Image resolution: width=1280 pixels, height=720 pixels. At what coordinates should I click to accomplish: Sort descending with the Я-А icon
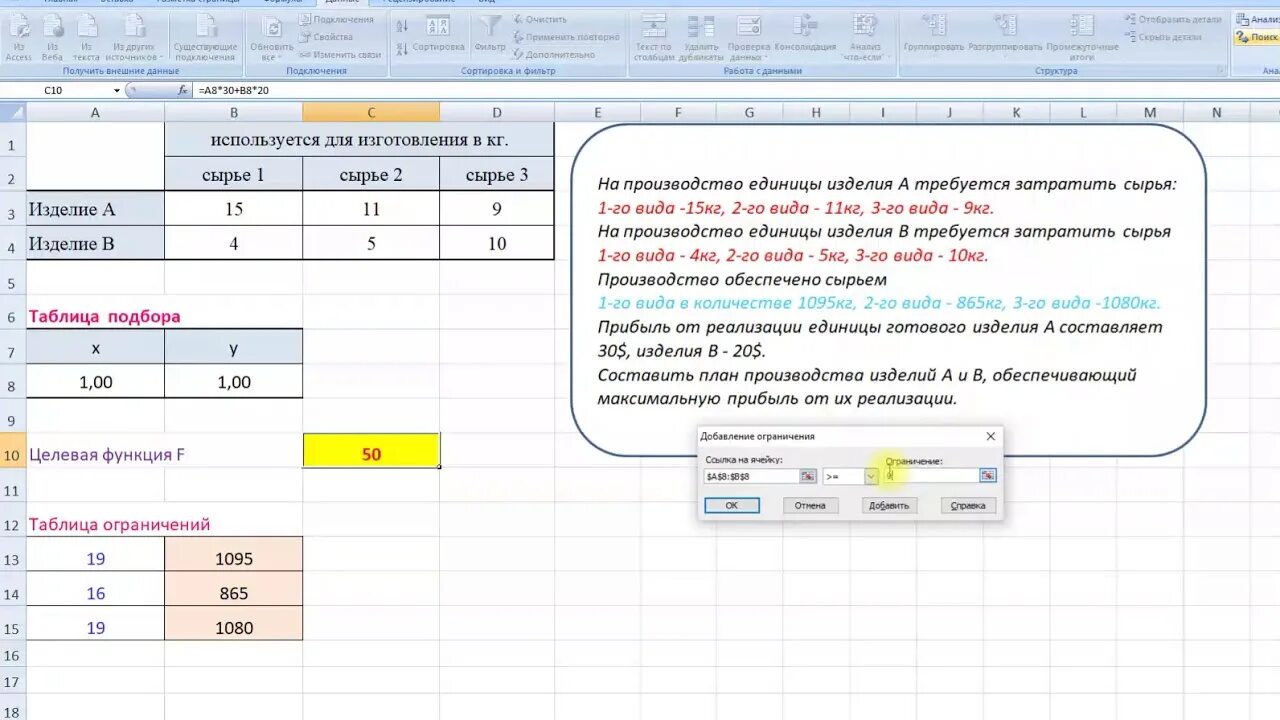click(402, 48)
